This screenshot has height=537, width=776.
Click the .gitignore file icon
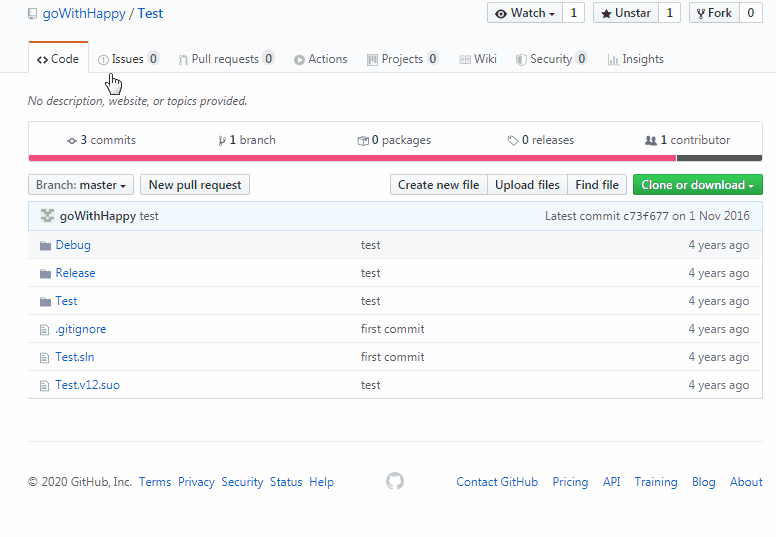(x=45, y=330)
